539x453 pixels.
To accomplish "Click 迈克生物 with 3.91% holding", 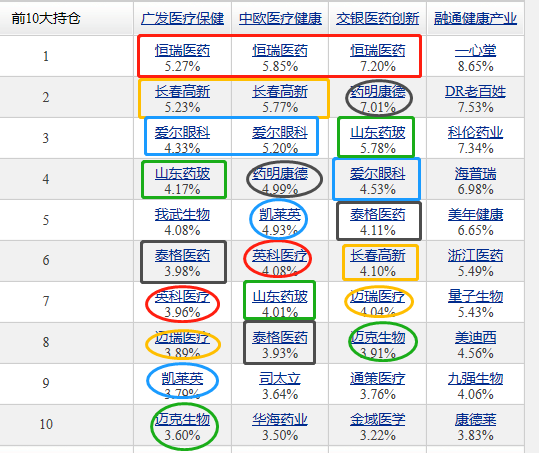I will pos(378,338).
